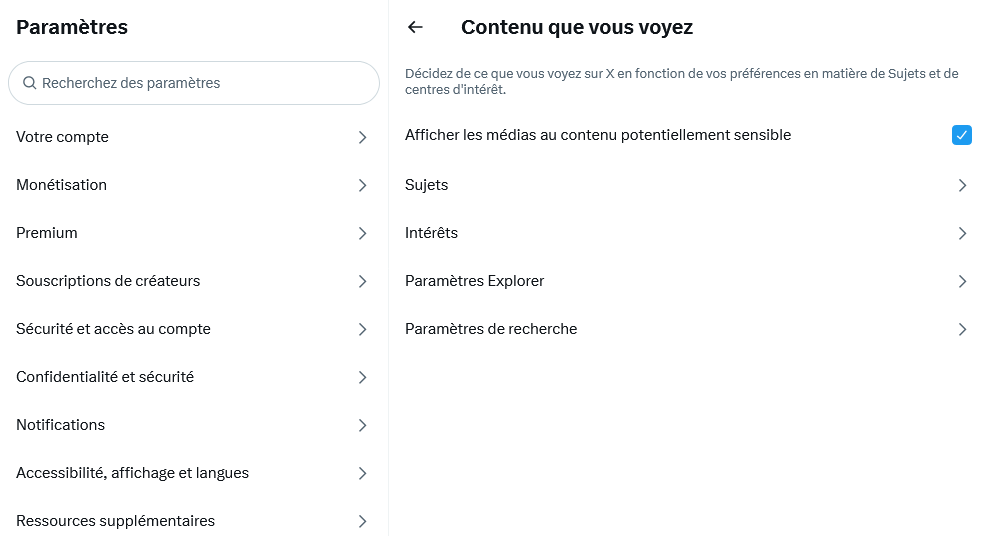Screen dimensions: 988x536
Task: Click the search magnifier icon
Action: coord(30,83)
